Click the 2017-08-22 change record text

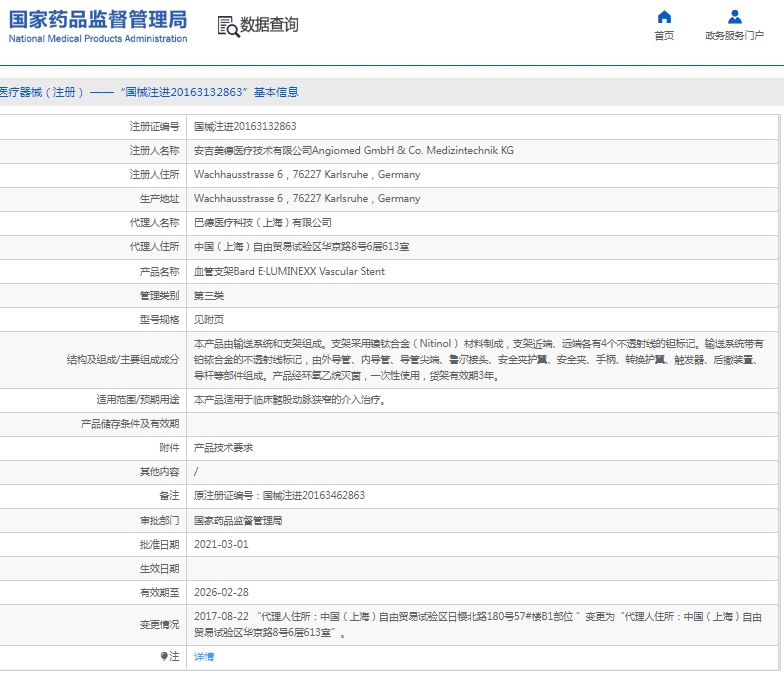pos(478,624)
